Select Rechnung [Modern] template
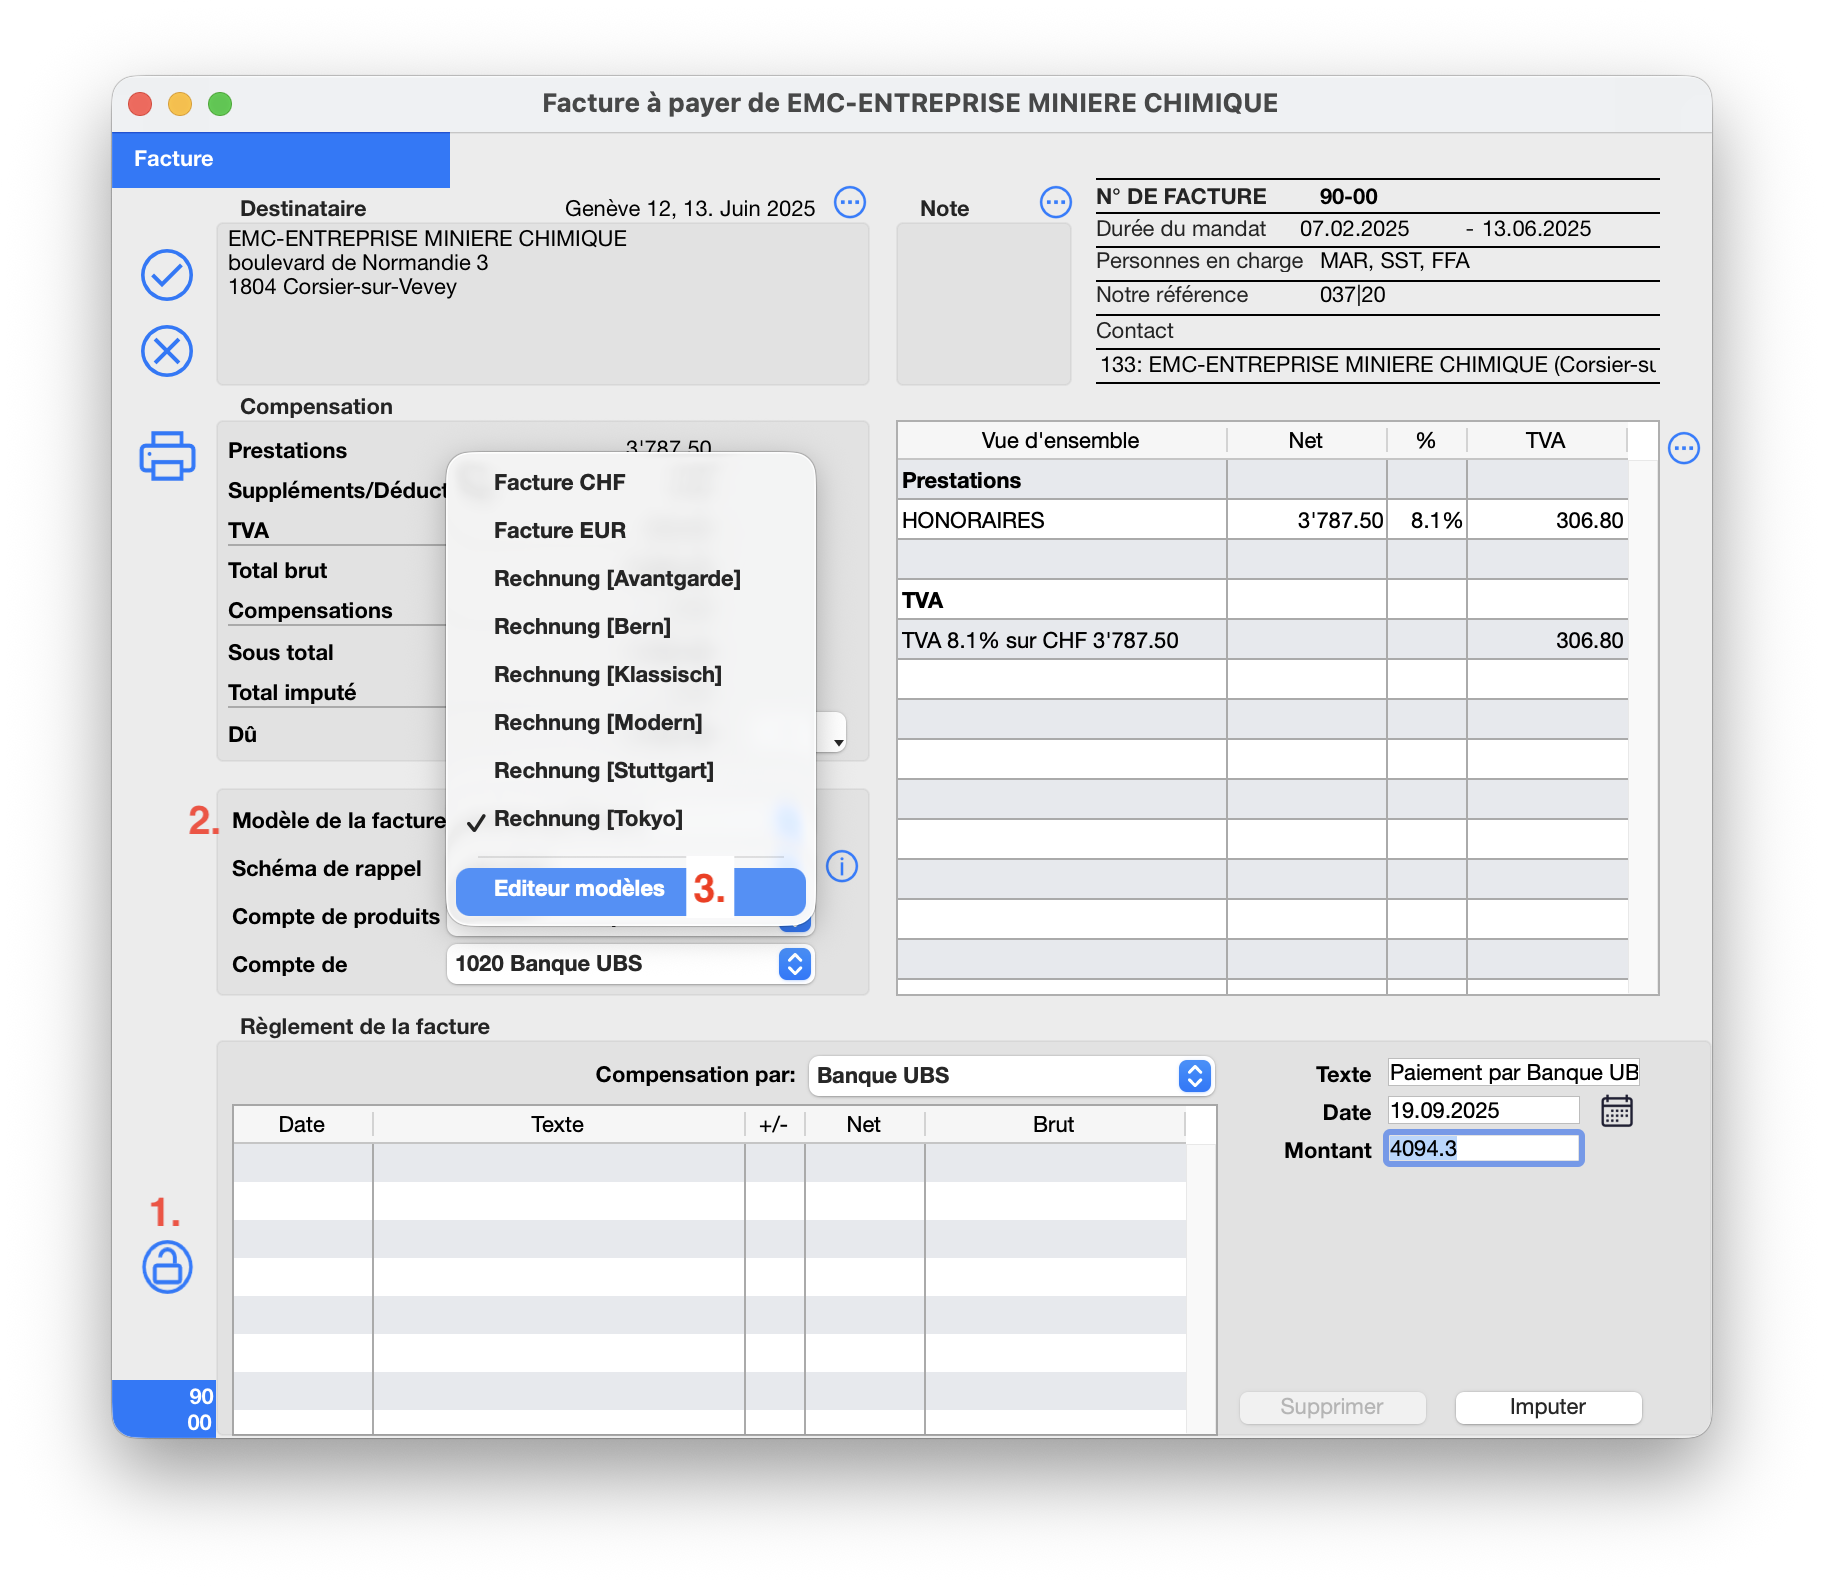Viewport: 1824px width, 1586px height. pyautogui.click(x=598, y=723)
